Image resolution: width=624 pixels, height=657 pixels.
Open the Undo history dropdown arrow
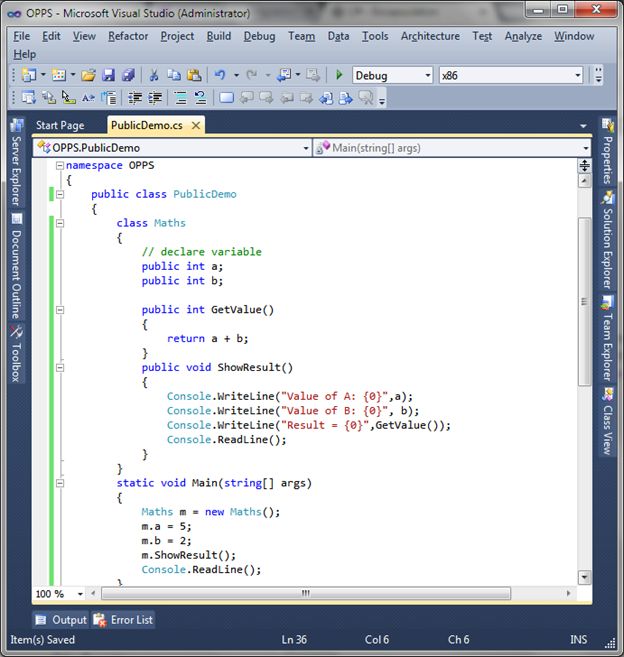[236, 75]
